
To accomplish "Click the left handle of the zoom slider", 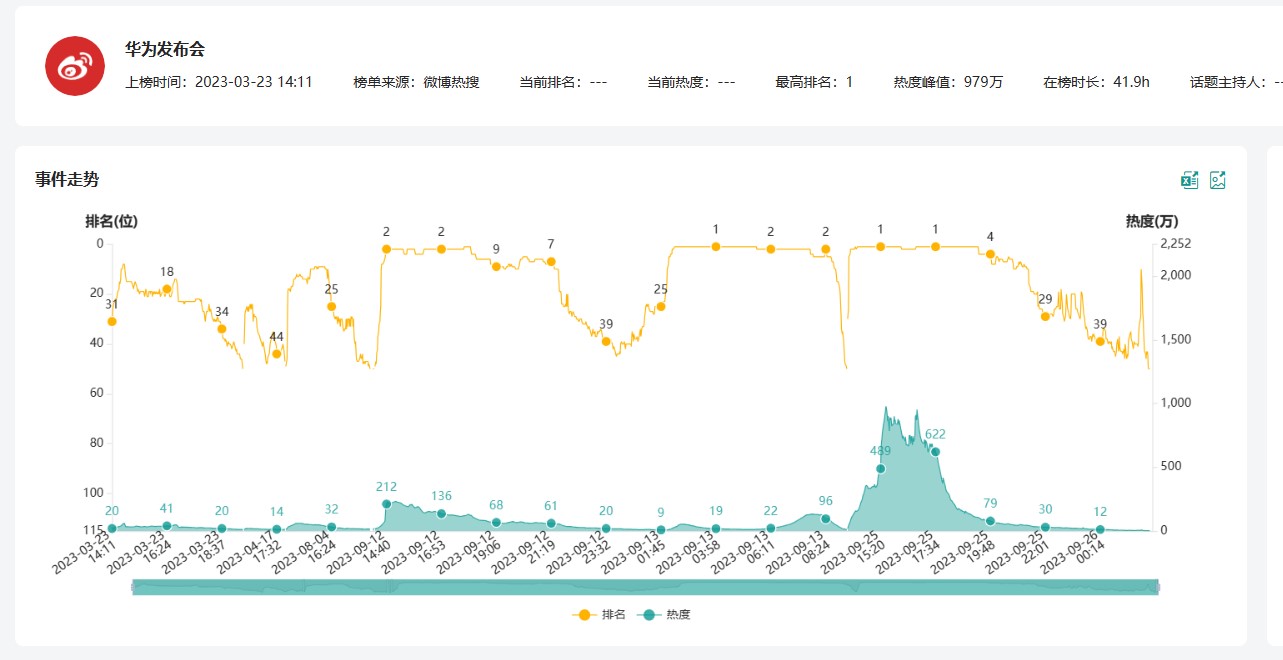I will (x=133, y=588).
